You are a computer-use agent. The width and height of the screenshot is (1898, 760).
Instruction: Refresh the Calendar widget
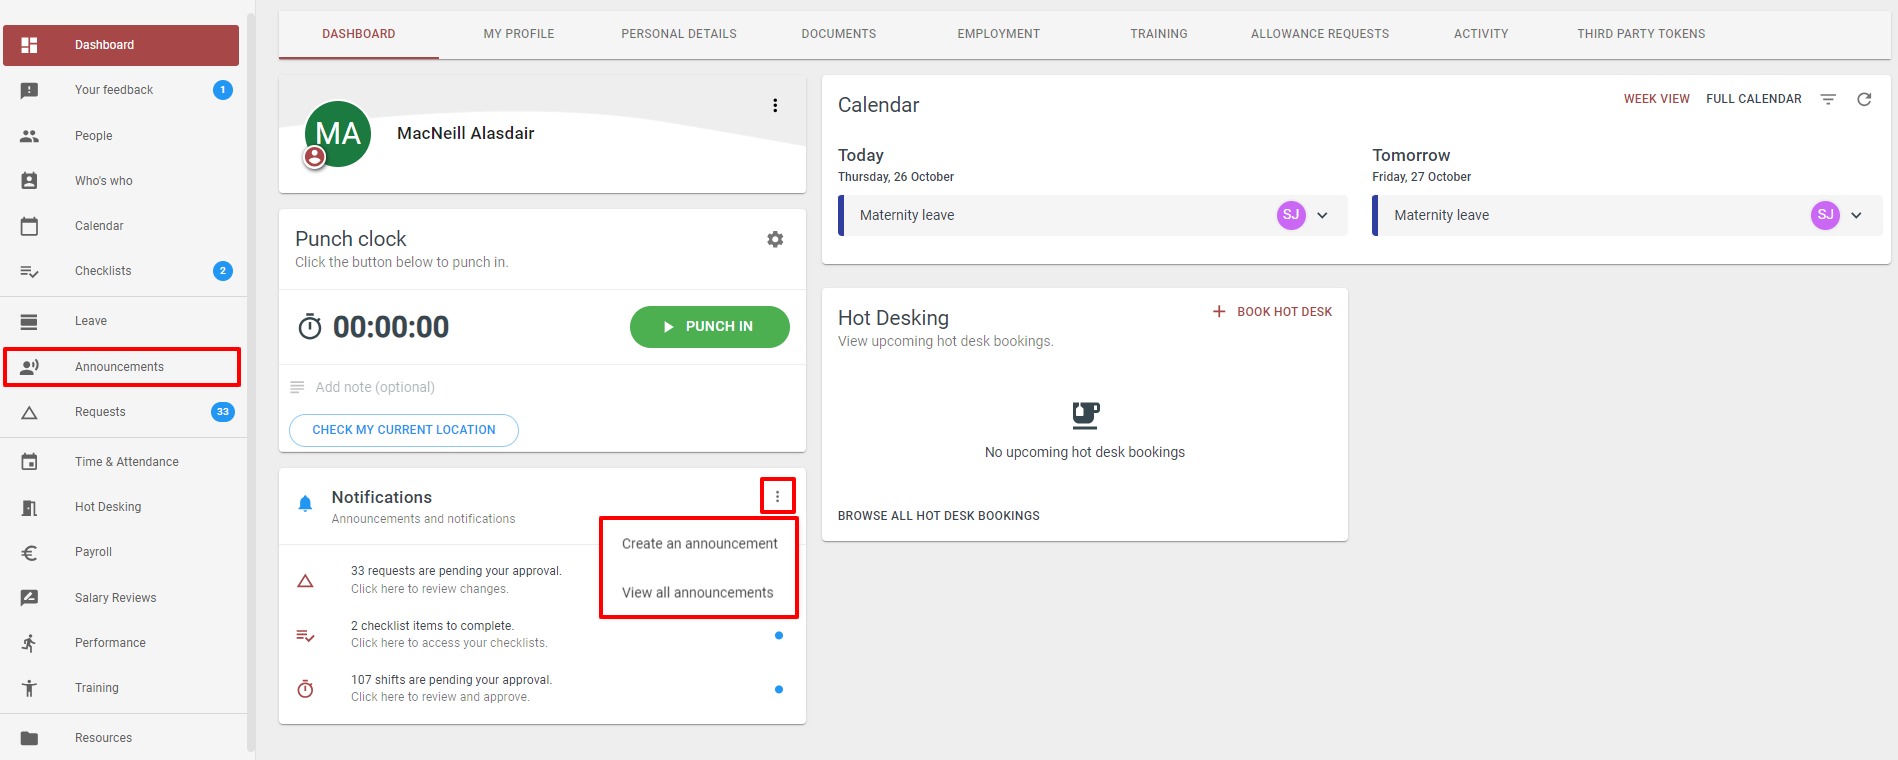tap(1864, 99)
